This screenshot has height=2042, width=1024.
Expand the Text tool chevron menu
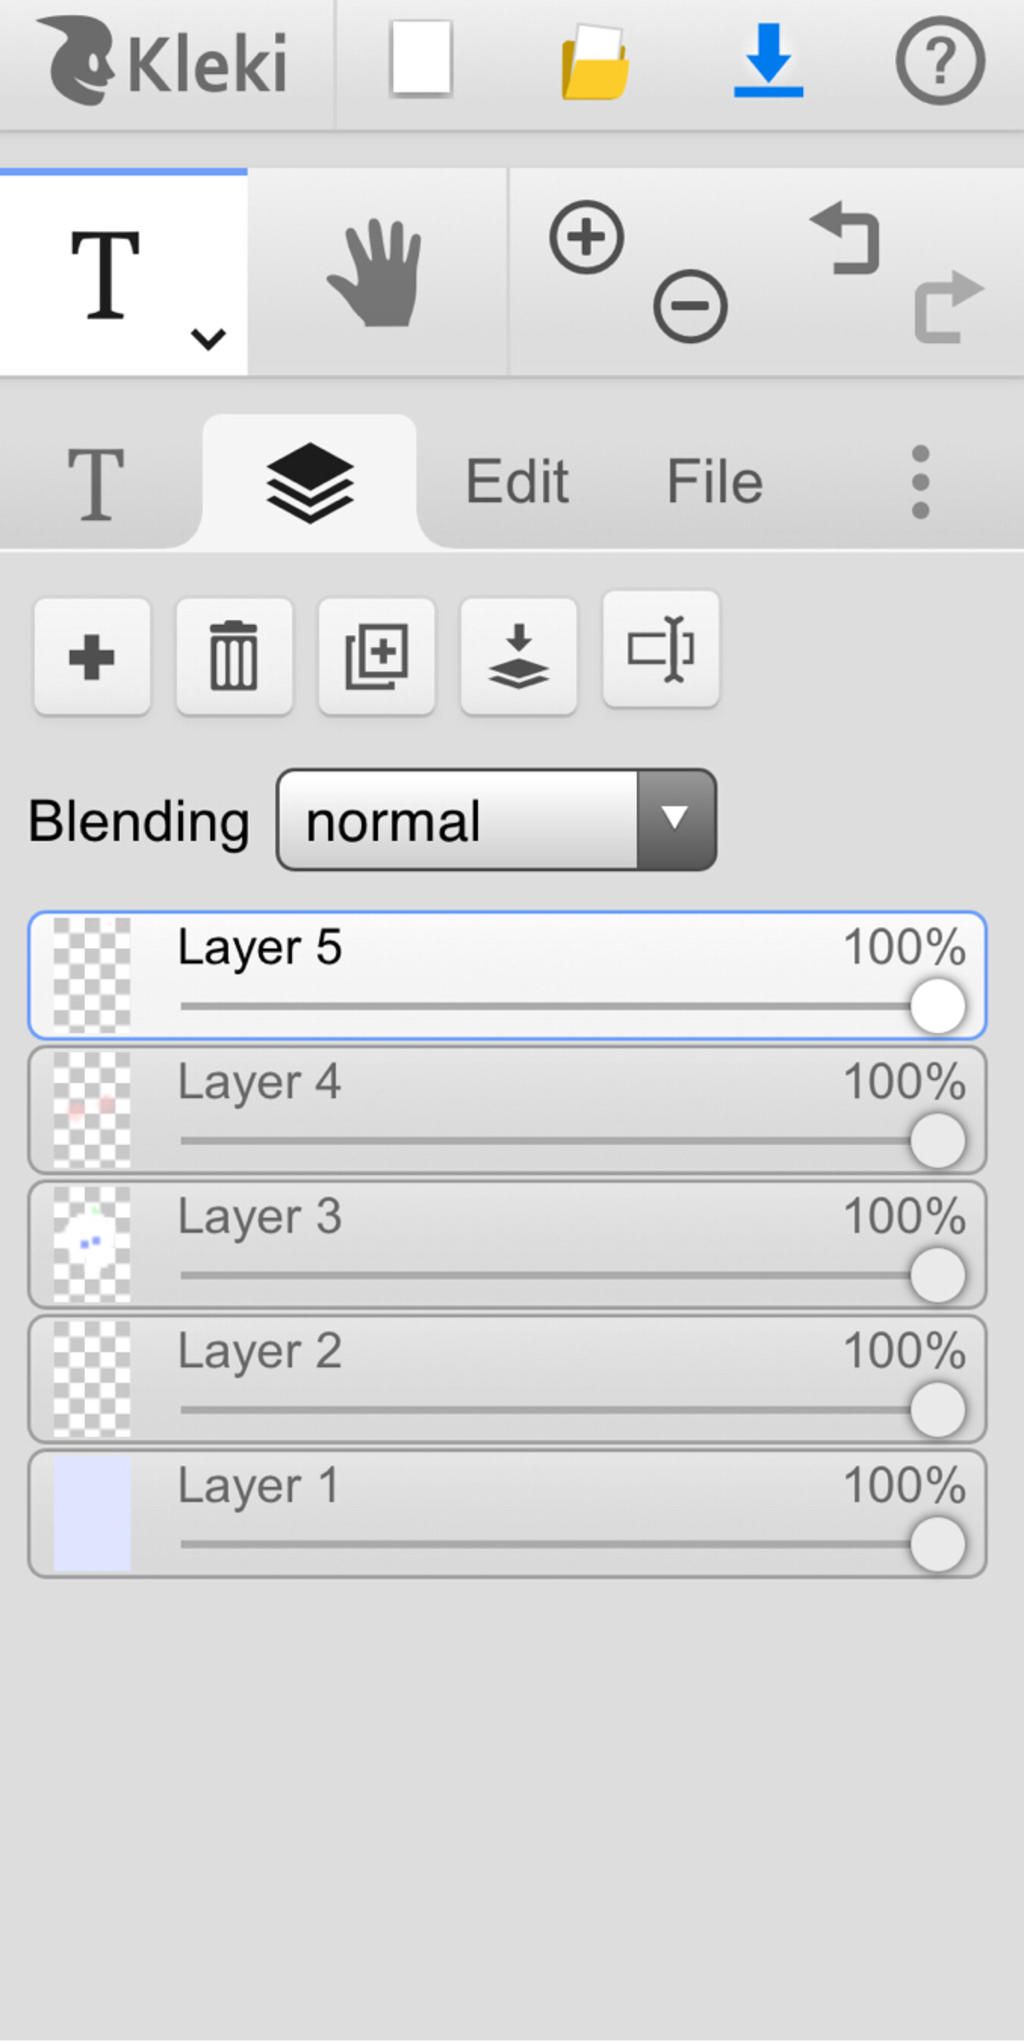click(x=208, y=339)
